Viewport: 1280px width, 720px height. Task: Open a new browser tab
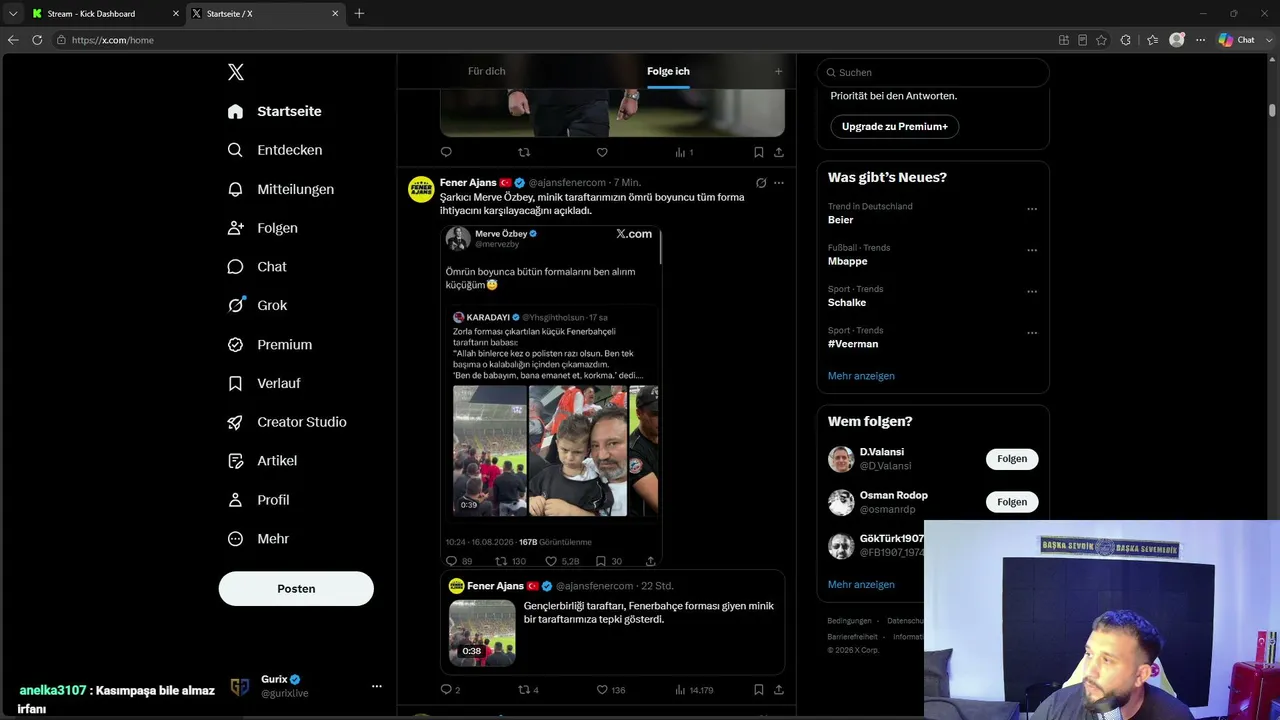click(x=359, y=13)
